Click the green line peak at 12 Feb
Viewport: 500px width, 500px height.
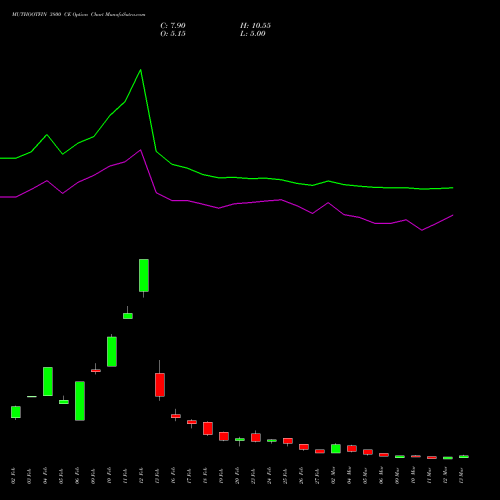141,70
